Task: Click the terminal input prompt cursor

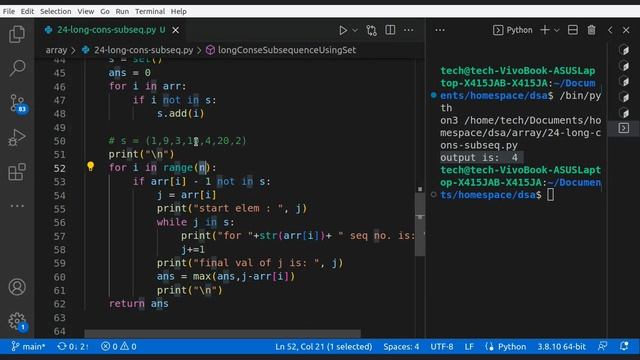Action: tap(551, 195)
